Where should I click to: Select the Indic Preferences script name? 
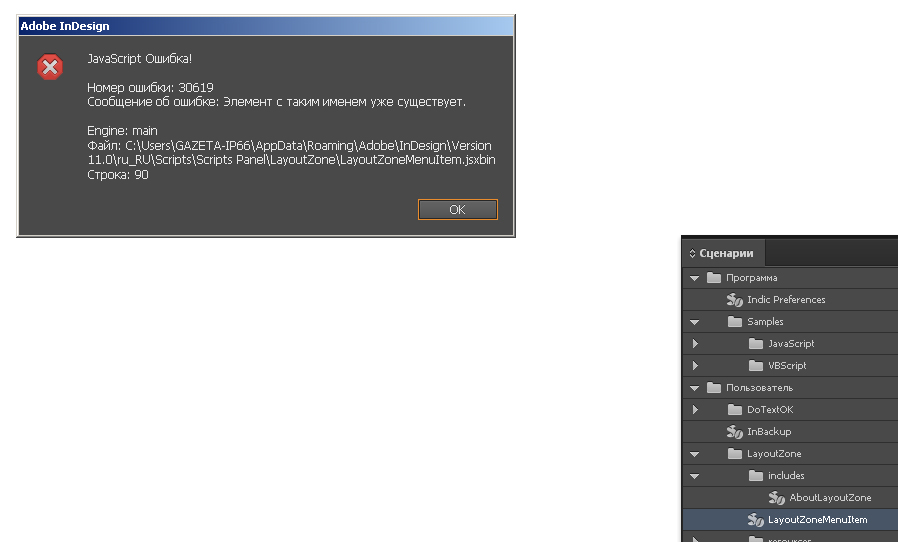click(x=786, y=300)
